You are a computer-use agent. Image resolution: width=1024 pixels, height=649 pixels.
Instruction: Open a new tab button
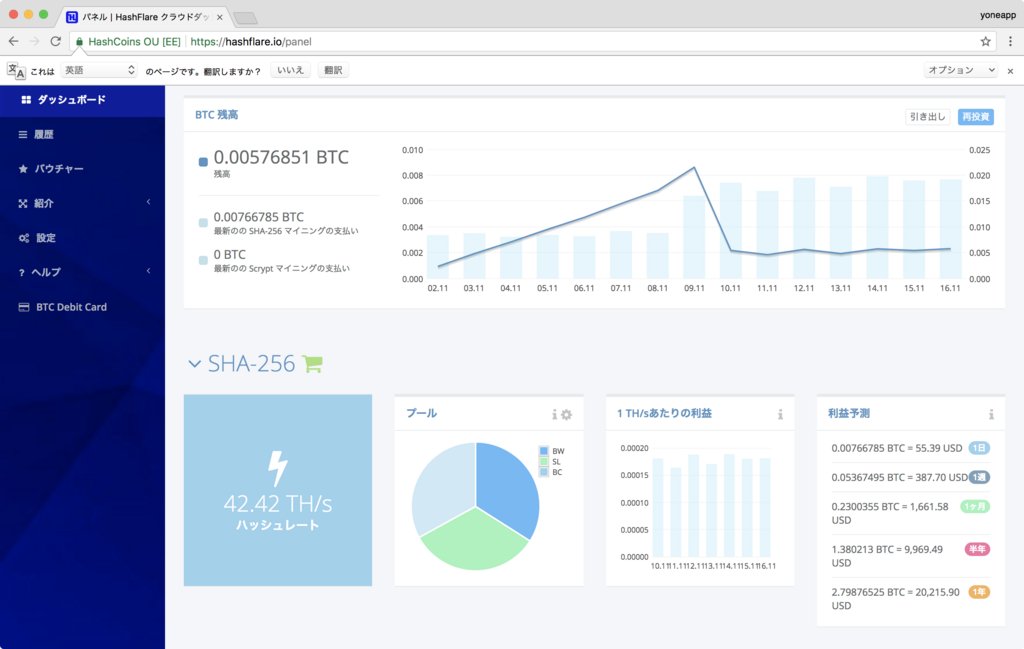click(x=246, y=18)
